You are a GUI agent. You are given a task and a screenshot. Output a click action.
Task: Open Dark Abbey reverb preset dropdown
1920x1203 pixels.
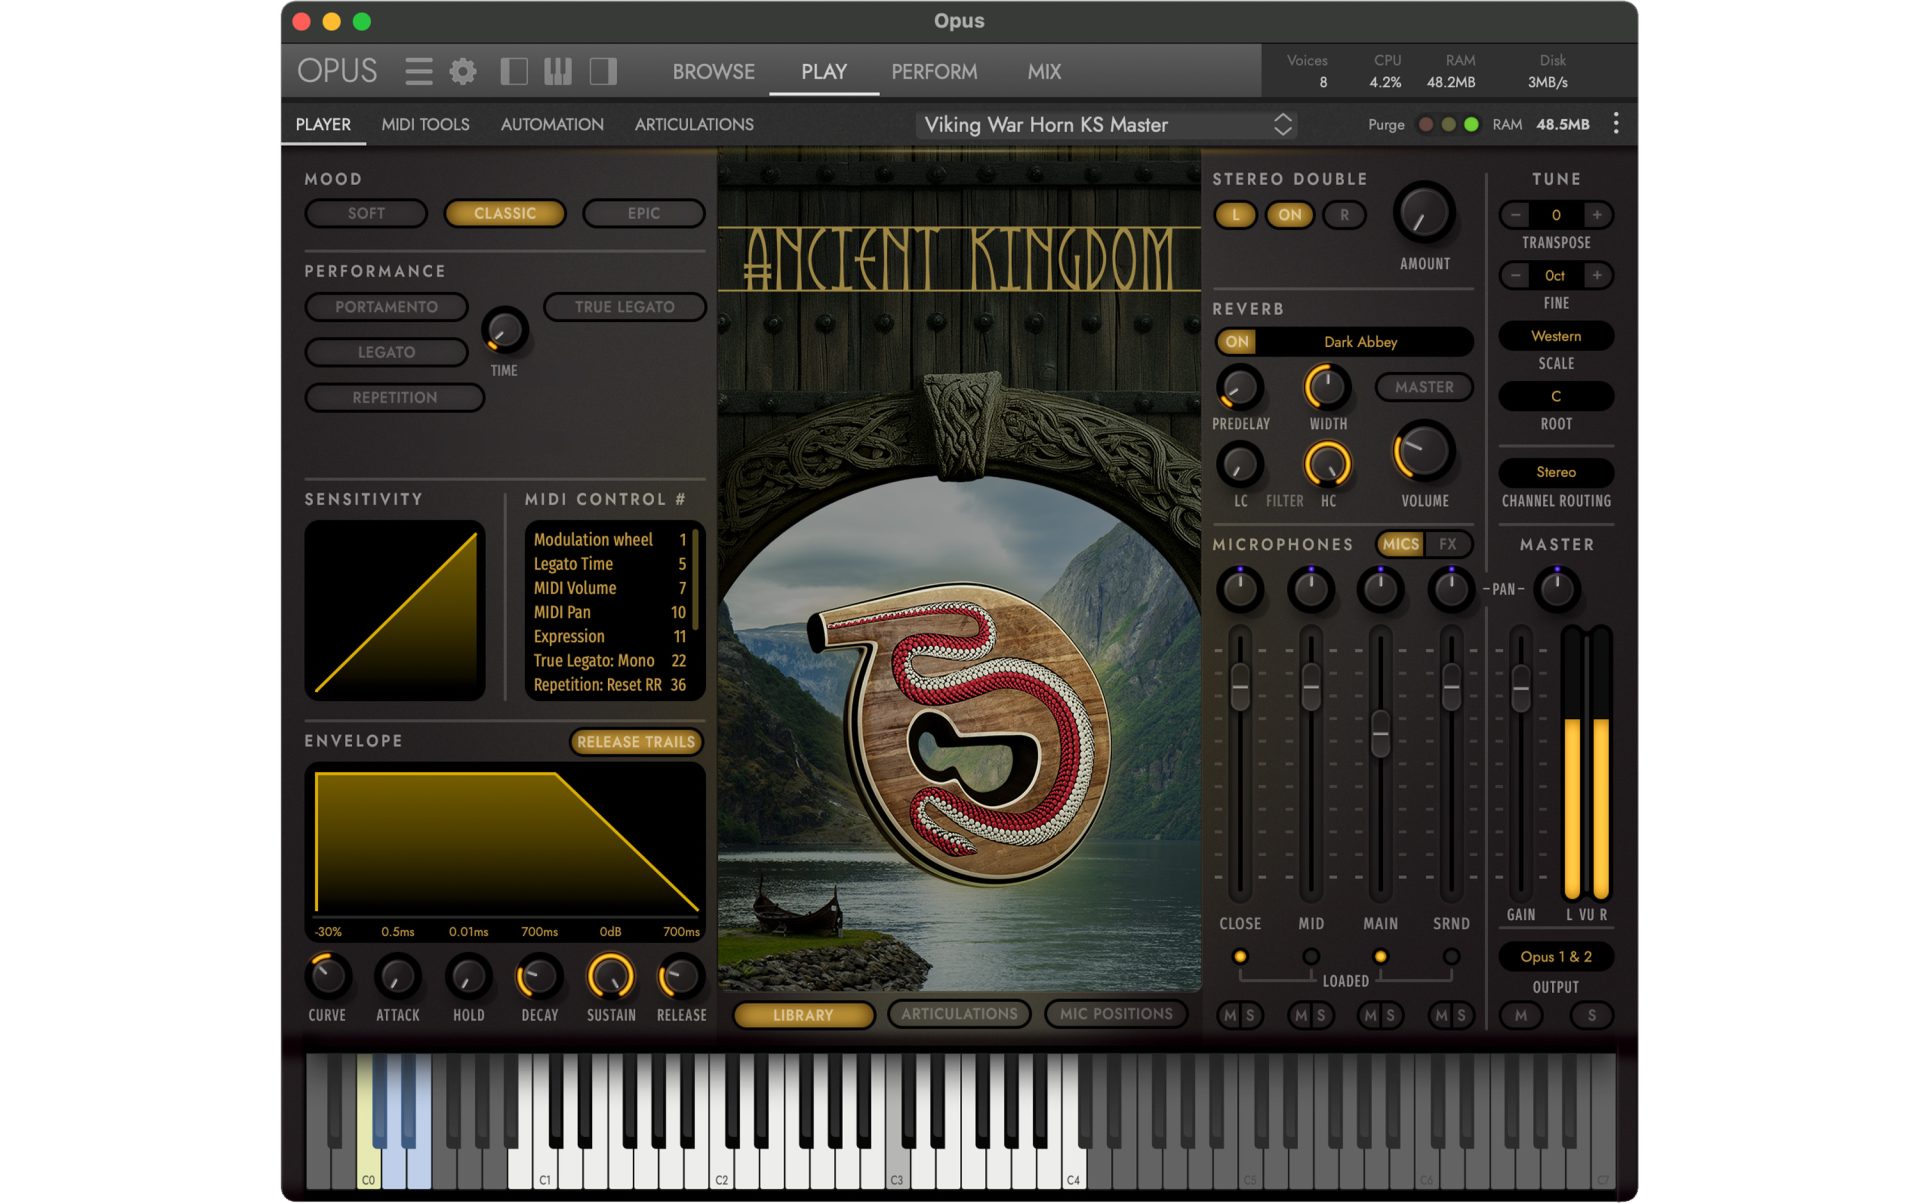[x=1361, y=342]
